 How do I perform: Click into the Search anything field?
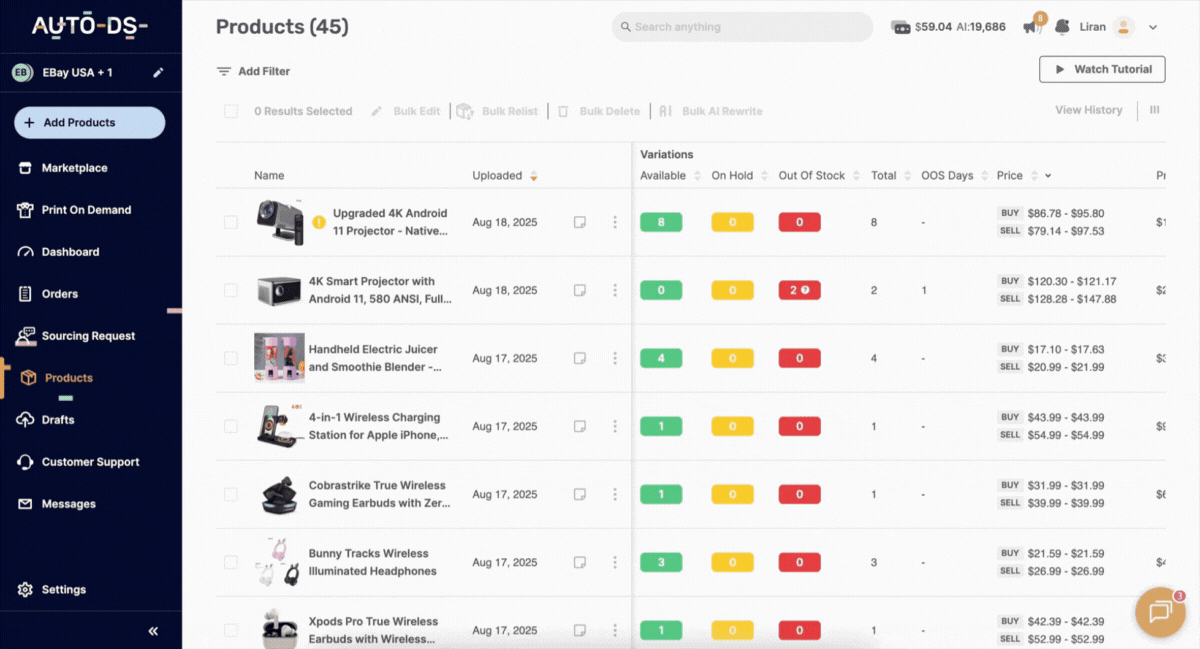[742, 27]
